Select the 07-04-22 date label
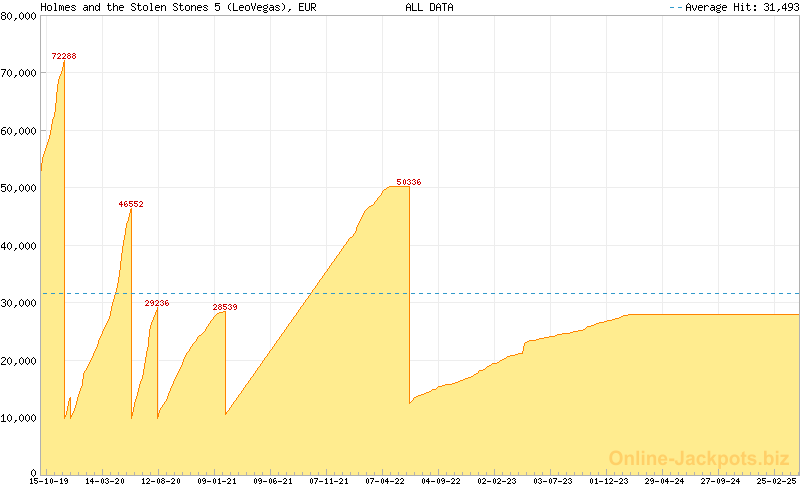Screen dimensions: 800x490 (385, 481)
